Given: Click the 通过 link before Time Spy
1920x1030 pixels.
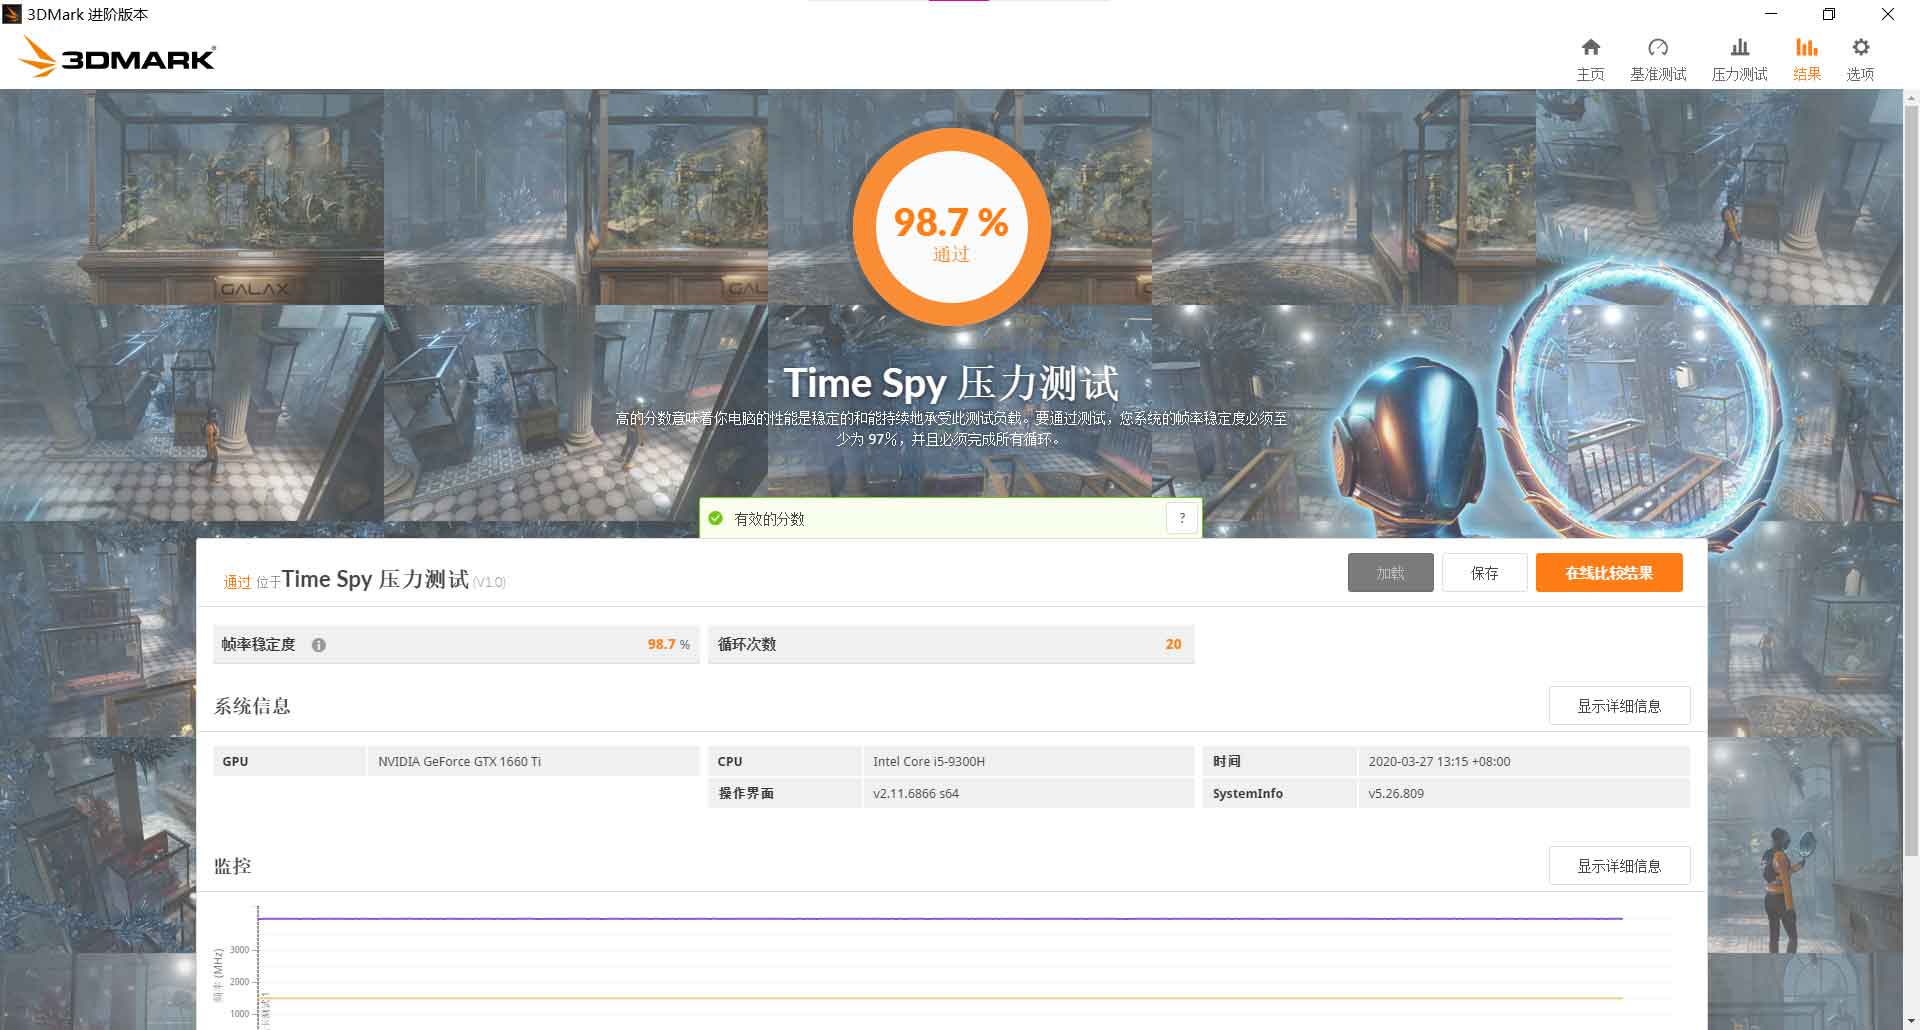Looking at the screenshot, I should pyautogui.click(x=237, y=582).
